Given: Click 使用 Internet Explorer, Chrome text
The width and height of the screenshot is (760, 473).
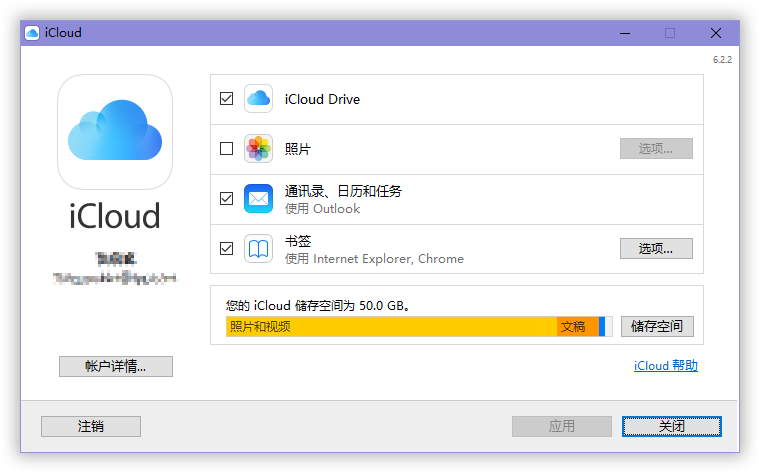Looking at the screenshot, I should [x=374, y=259].
